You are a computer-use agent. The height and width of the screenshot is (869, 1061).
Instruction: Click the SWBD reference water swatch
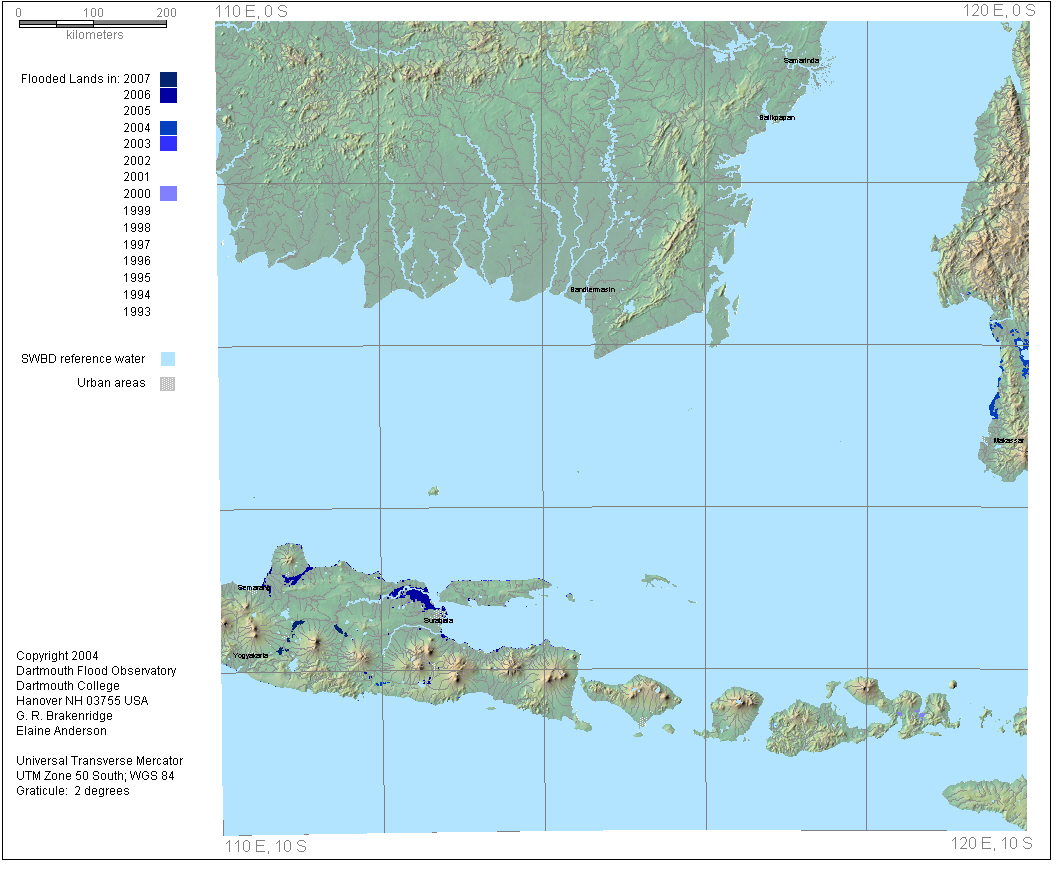click(168, 359)
